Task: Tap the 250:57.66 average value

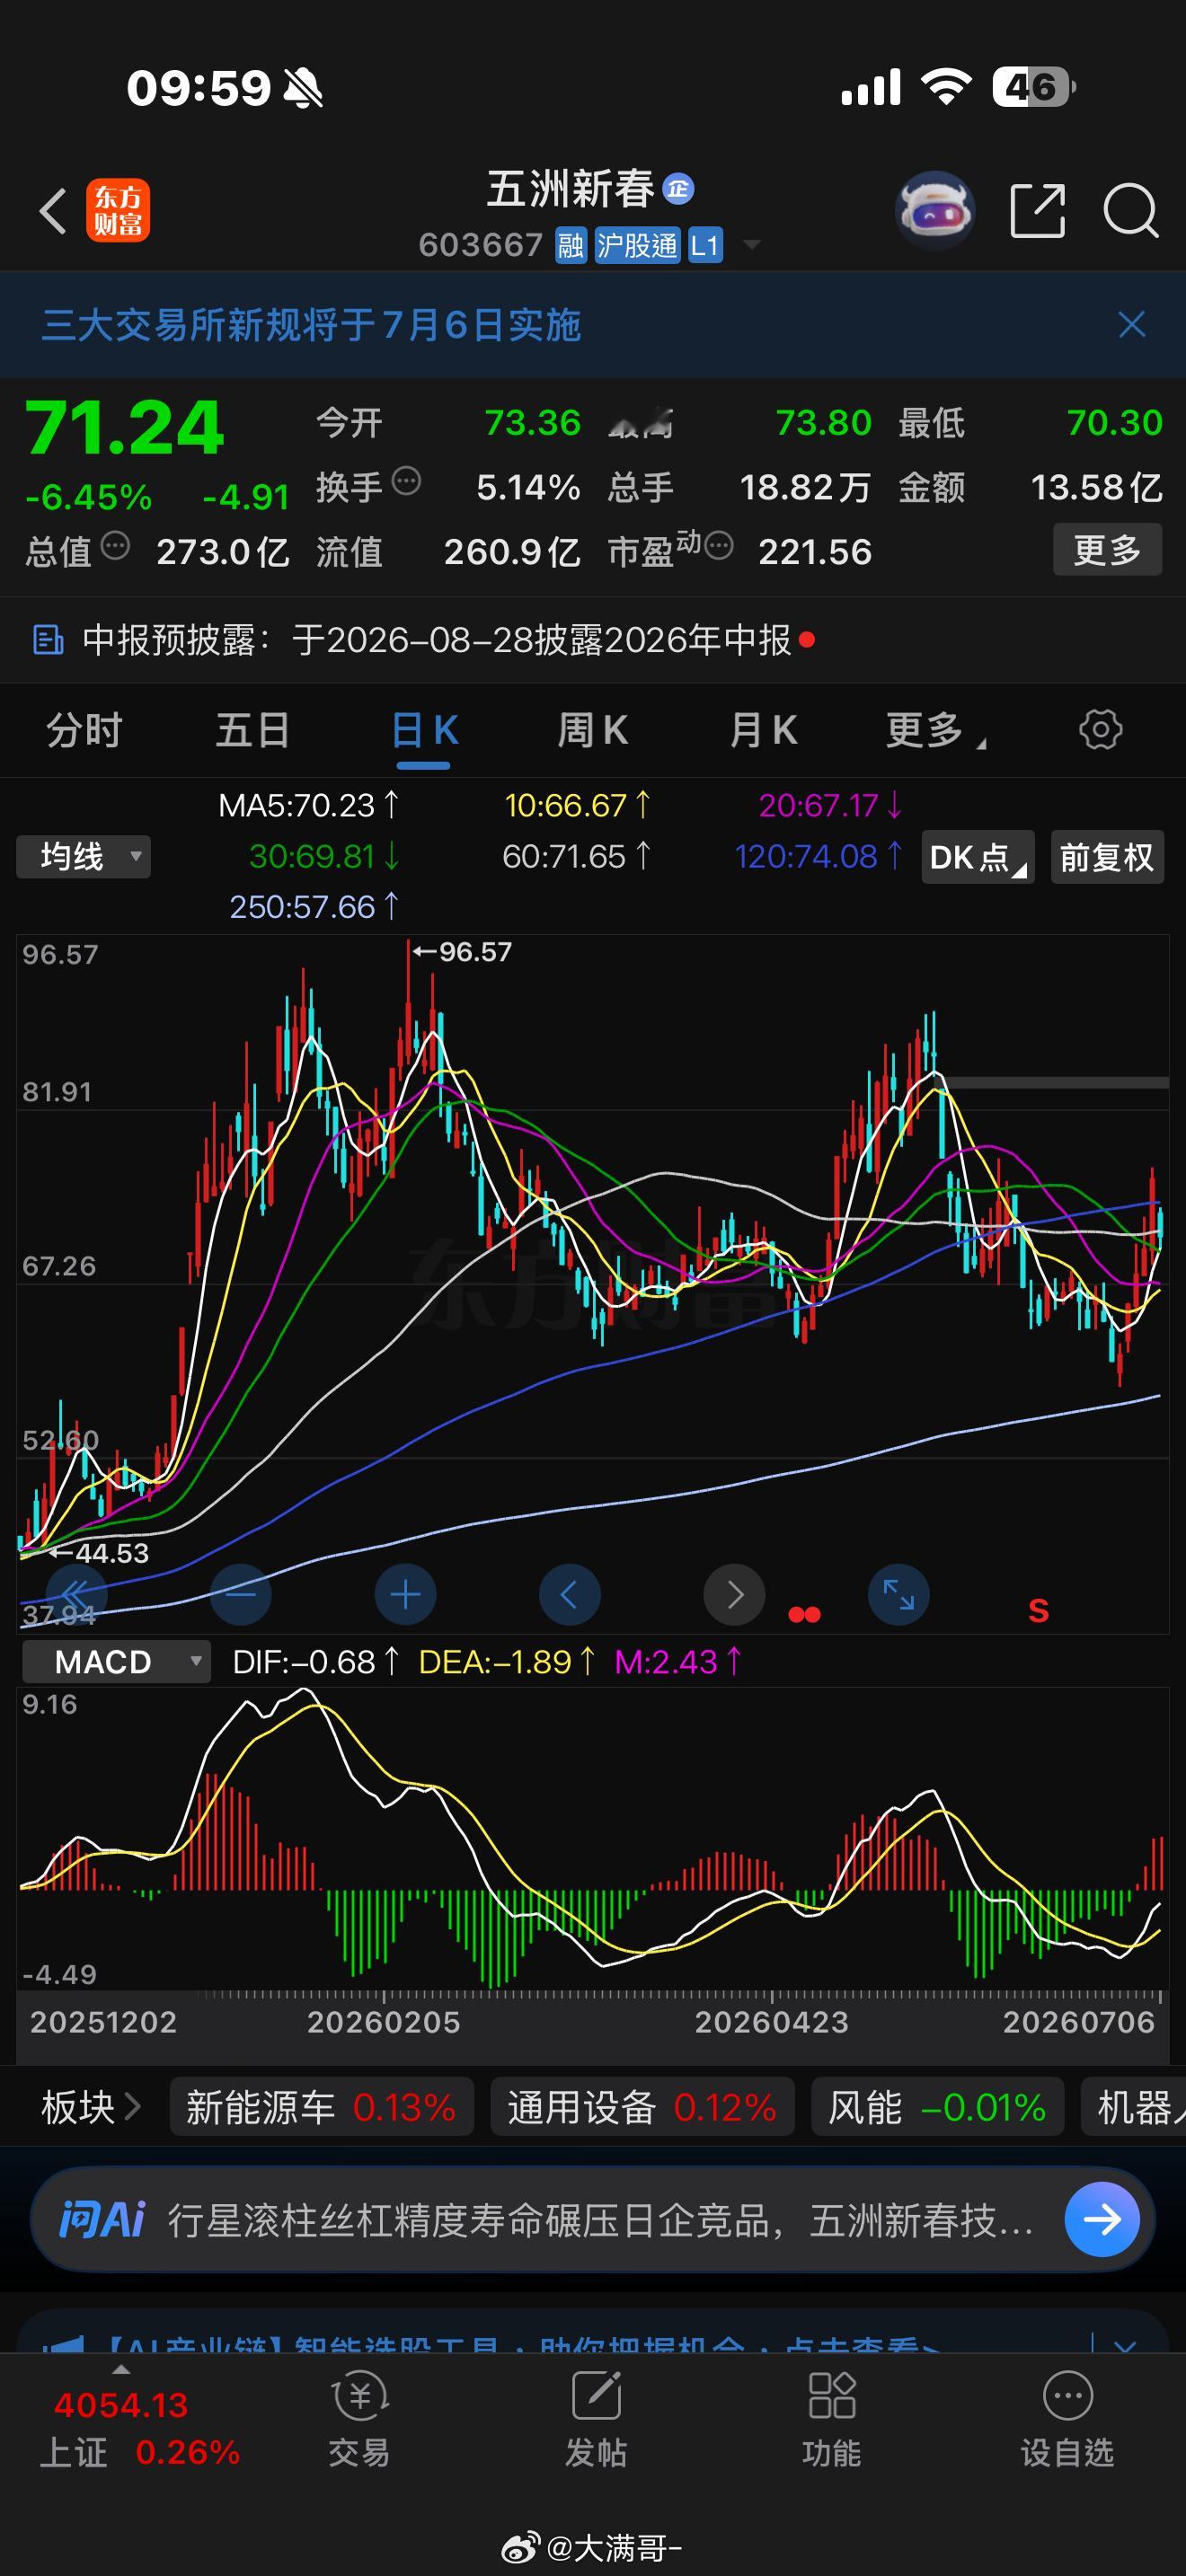Action: tap(314, 907)
